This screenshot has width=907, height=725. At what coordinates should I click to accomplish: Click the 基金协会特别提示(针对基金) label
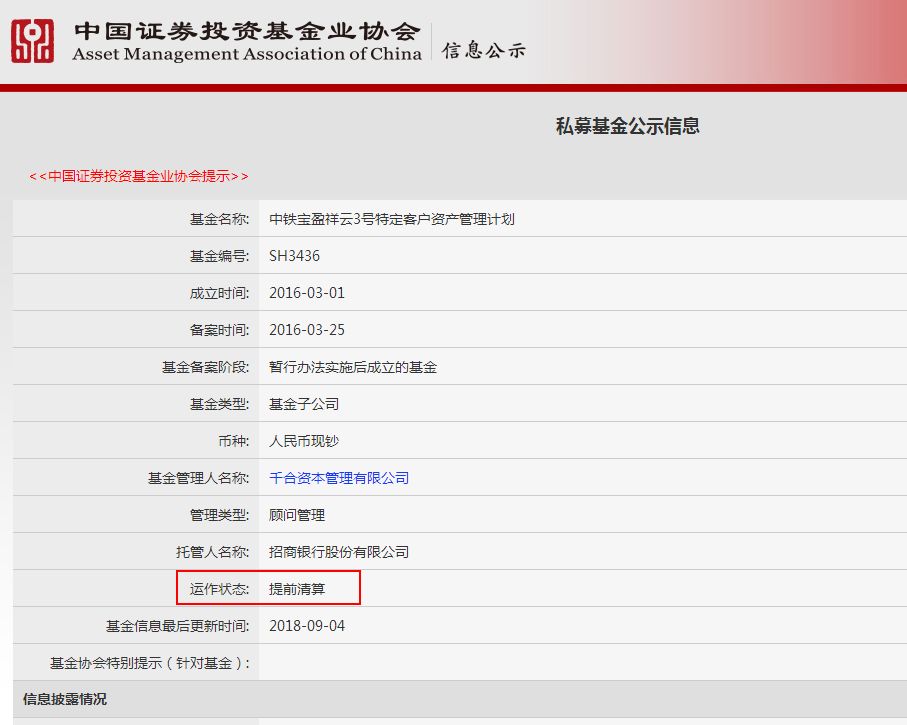[x=150, y=663]
